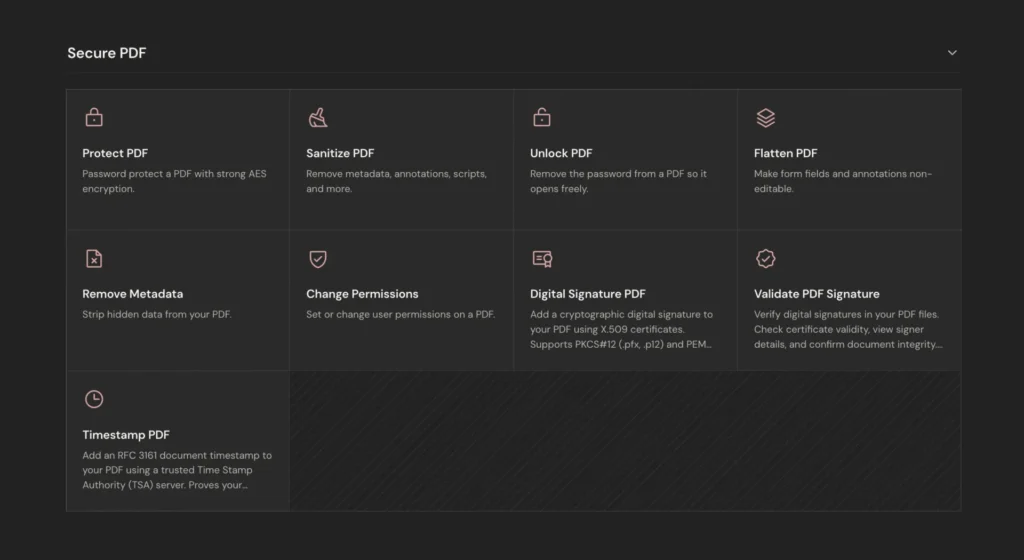This screenshot has height=560, width=1024.
Task: Click 'Make form fields and annotations non-editable' text
Action: coord(842,181)
